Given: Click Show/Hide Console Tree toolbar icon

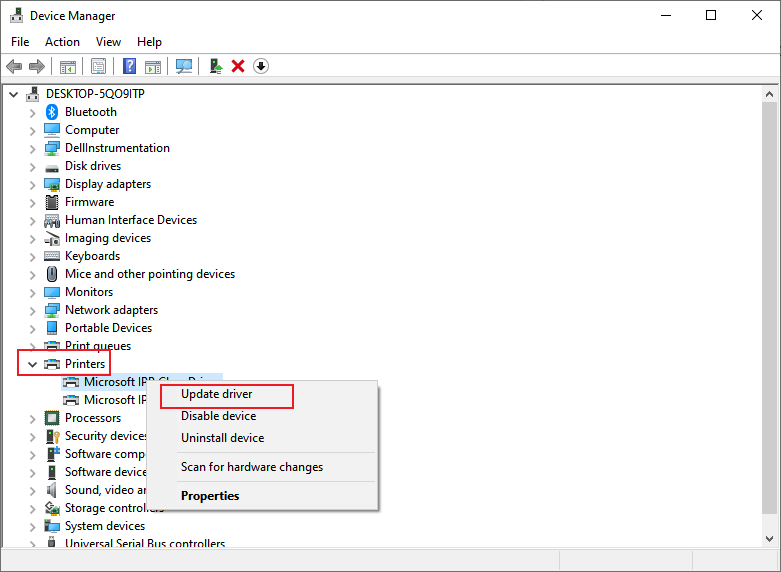Looking at the screenshot, I should [68, 66].
